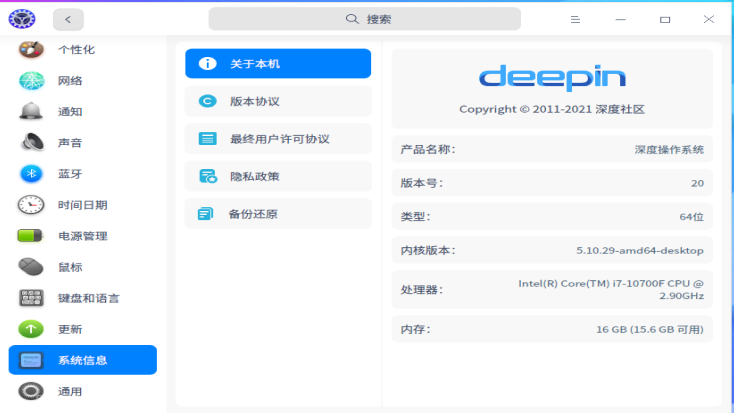Image resolution: width=734 pixels, height=413 pixels.
Task: Click the 版本号 label
Action: pyautogui.click(x=422, y=183)
